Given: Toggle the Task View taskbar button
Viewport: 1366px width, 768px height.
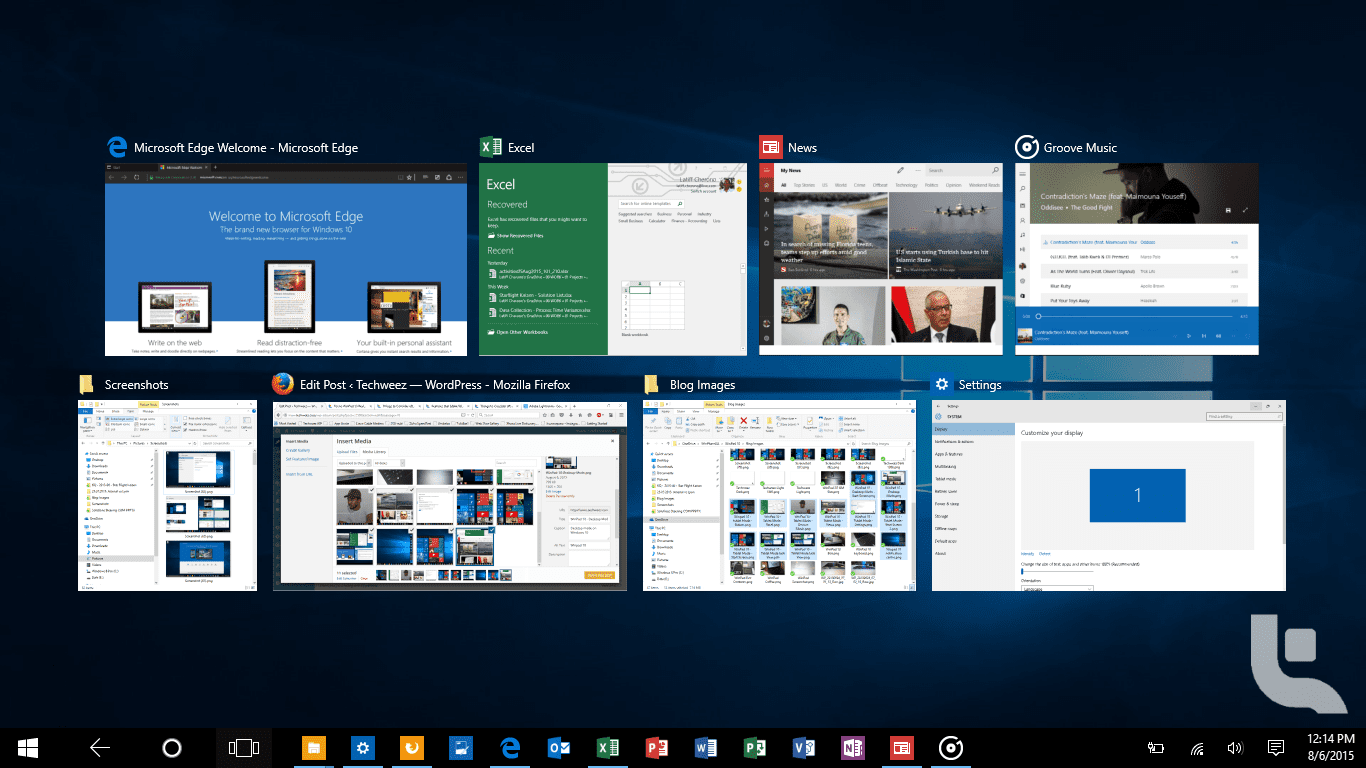Looking at the screenshot, I should (244, 747).
